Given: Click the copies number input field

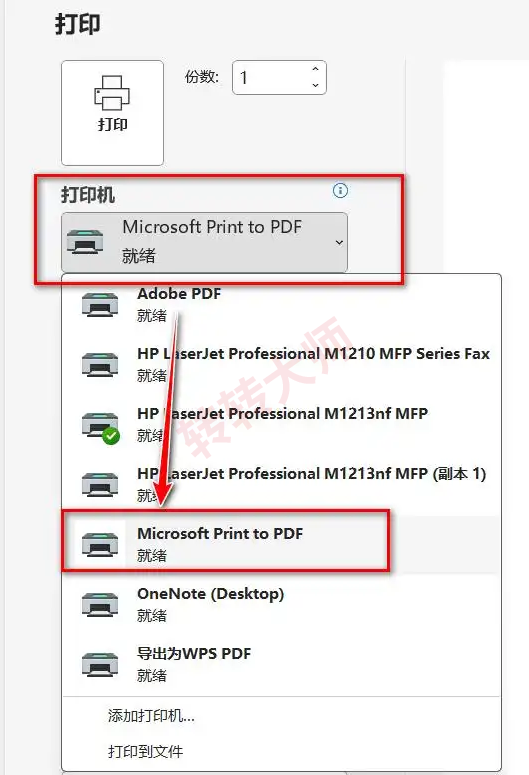Looking at the screenshot, I should pos(279,78).
